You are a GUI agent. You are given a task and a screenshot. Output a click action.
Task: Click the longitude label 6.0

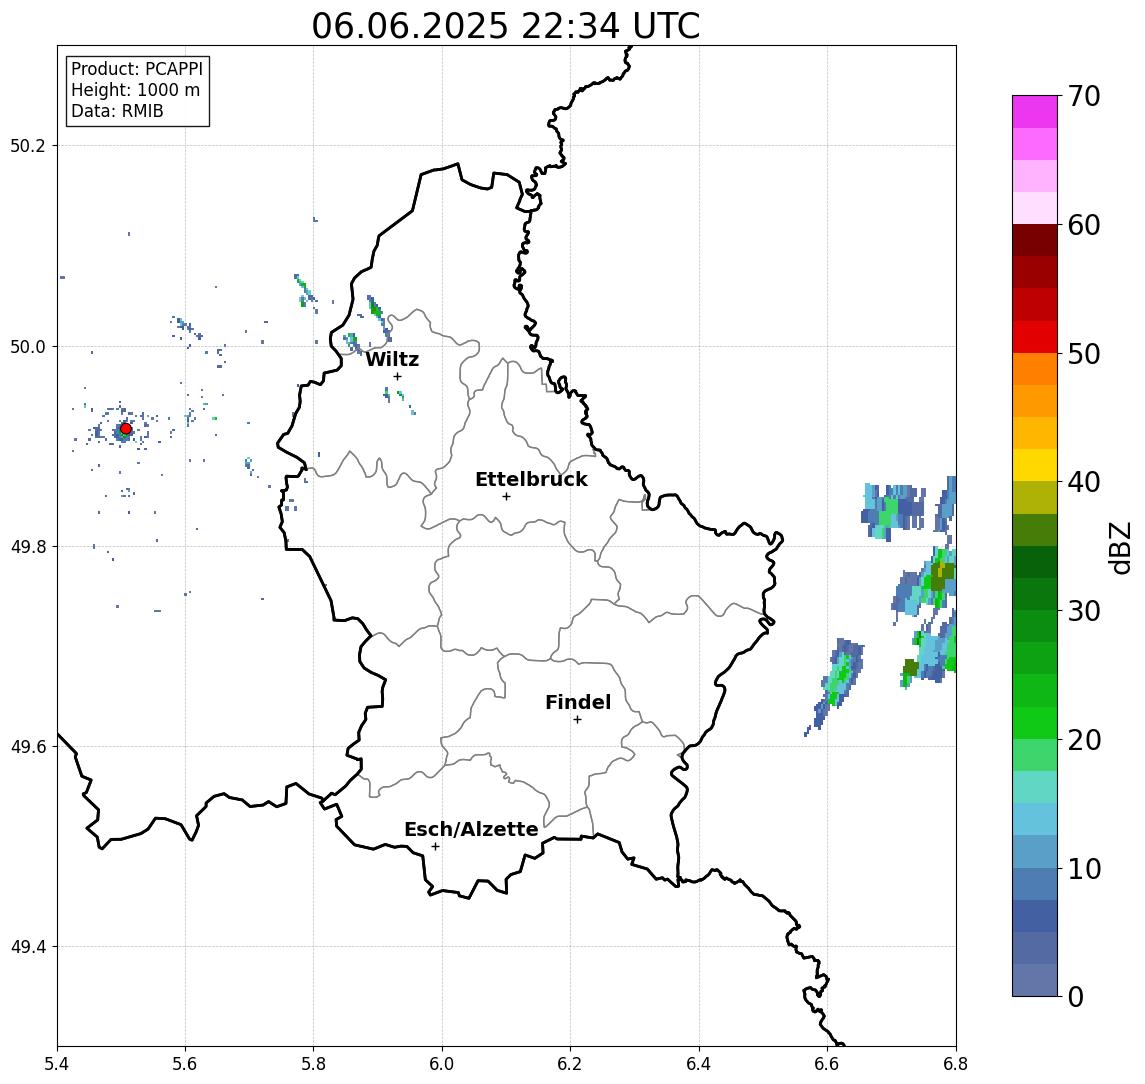[442, 1064]
